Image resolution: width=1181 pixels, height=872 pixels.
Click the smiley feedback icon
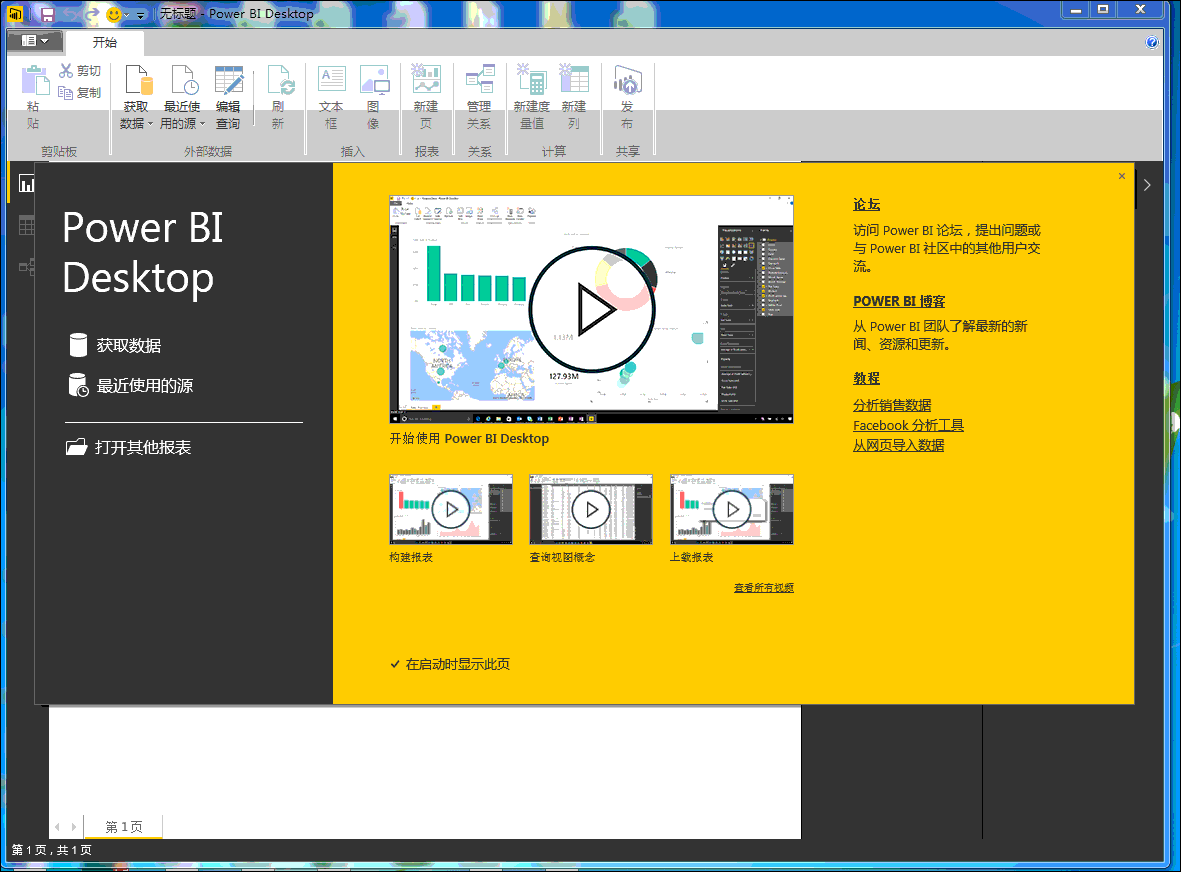tap(114, 14)
